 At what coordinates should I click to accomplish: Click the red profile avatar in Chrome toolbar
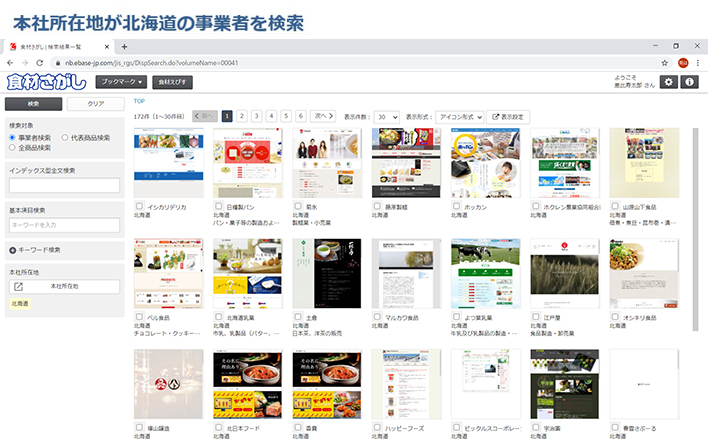[683, 63]
